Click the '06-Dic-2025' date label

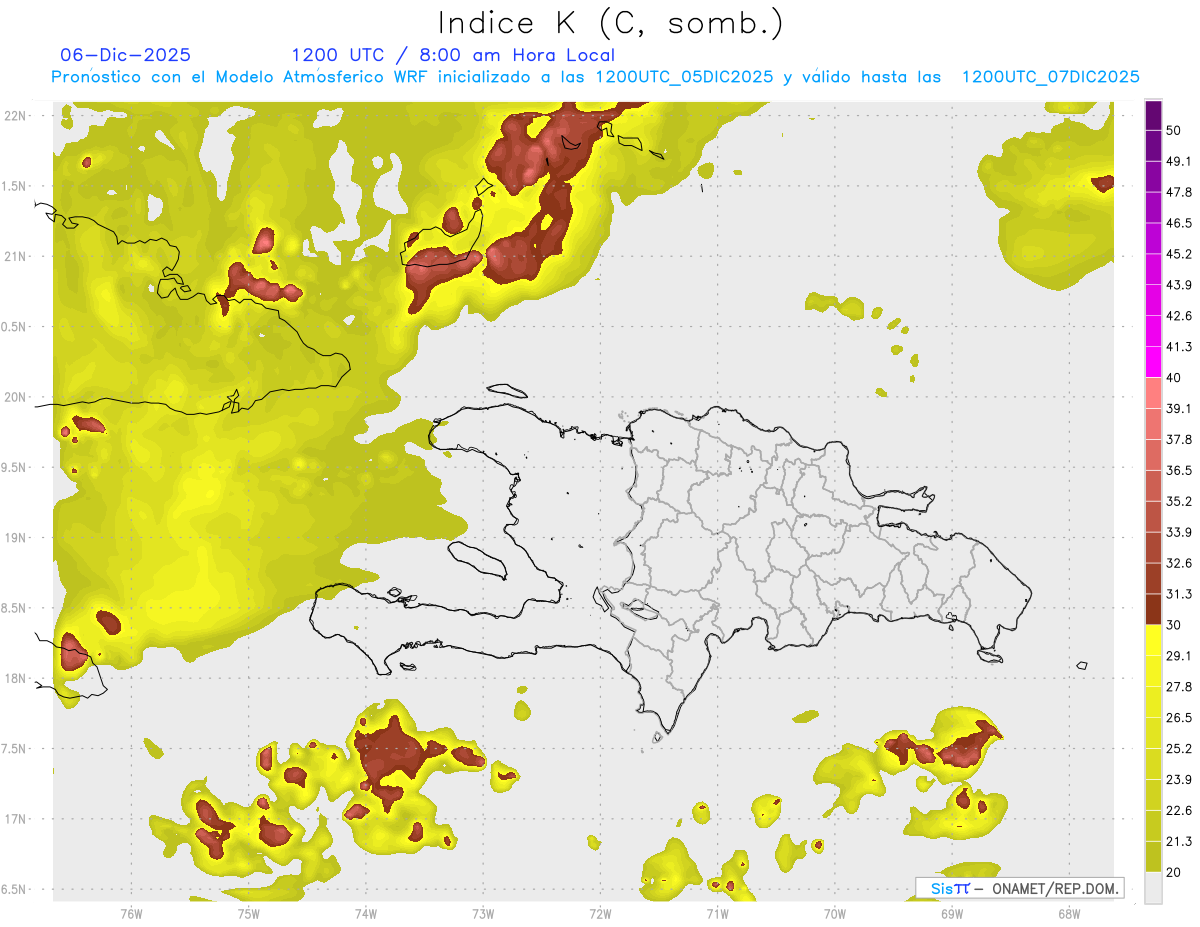pyautogui.click(x=126, y=55)
